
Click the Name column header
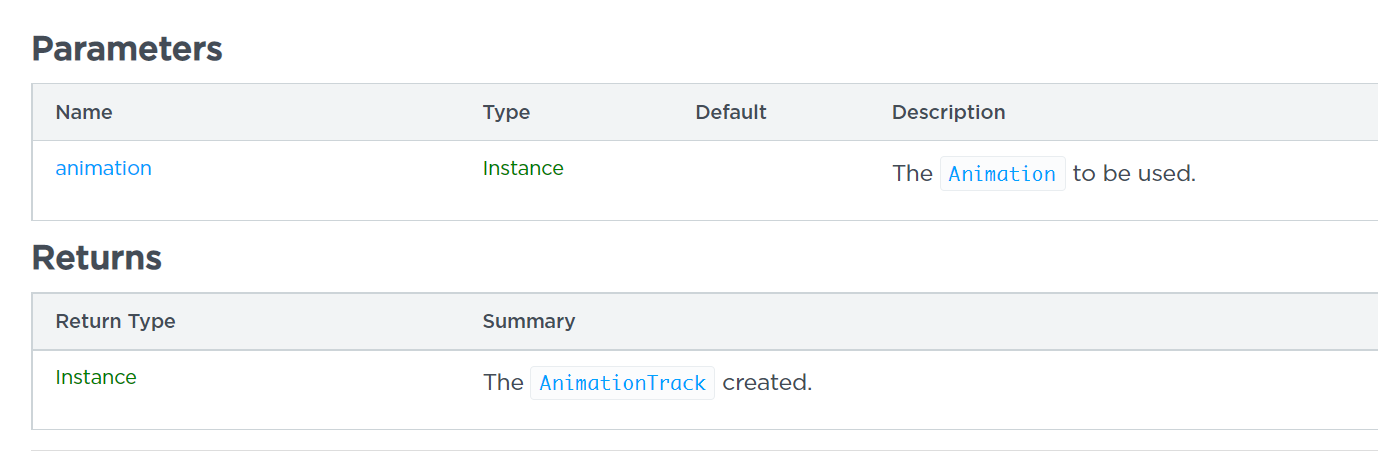84,112
